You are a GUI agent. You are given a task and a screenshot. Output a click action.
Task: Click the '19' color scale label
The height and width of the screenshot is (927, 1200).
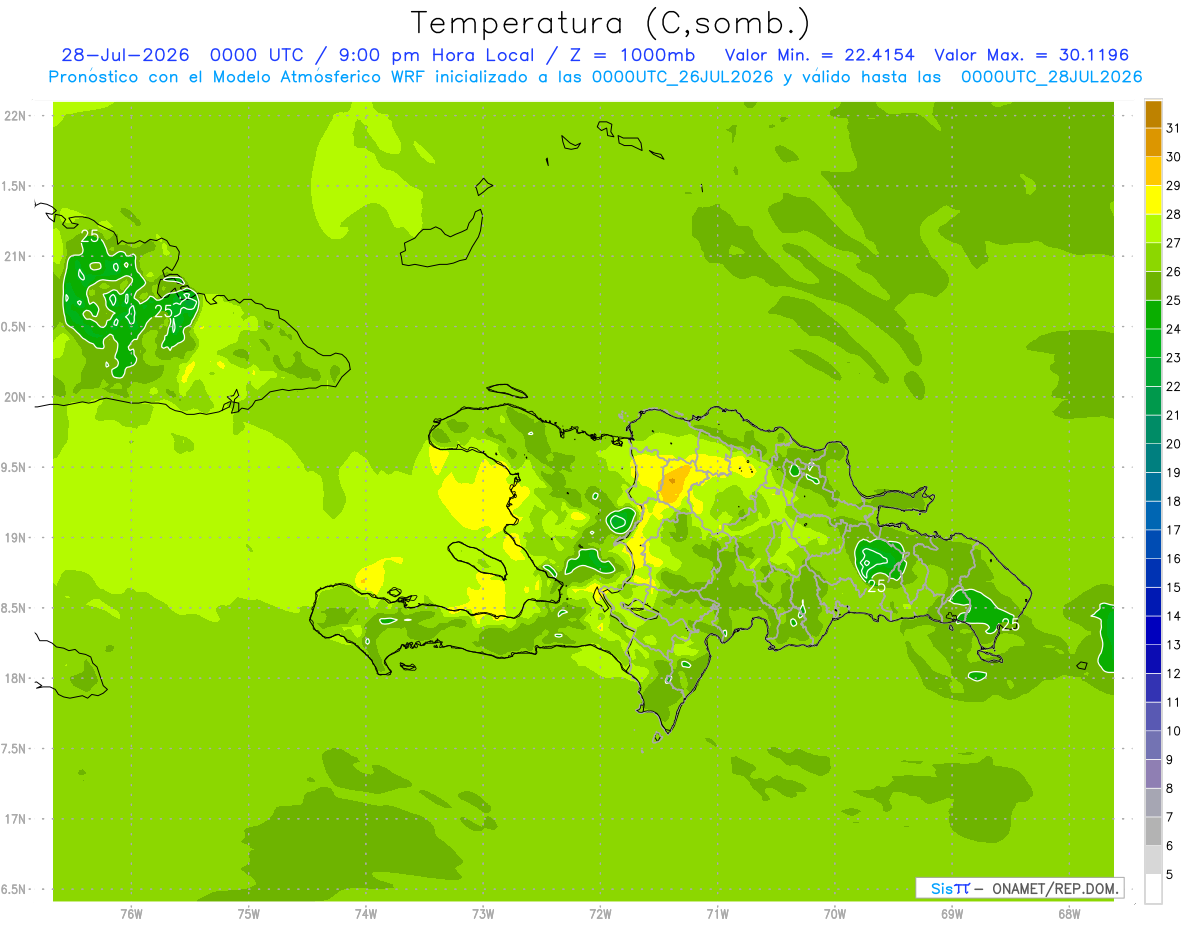pos(1174,473)
